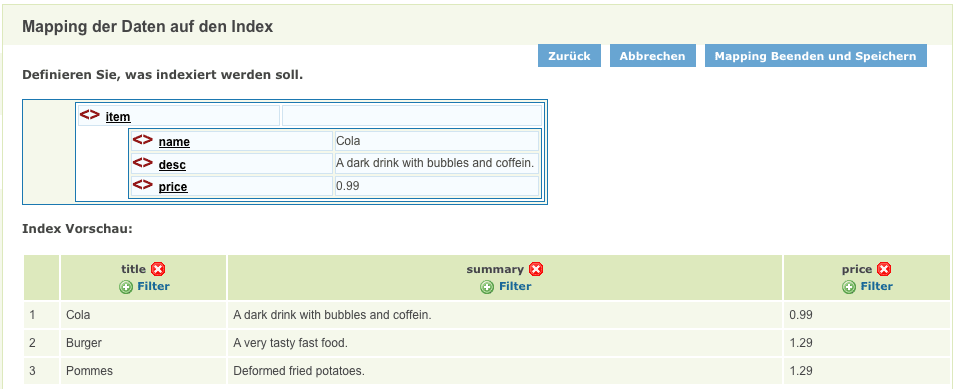This screenshot has height=389, width=957.
Task: Select the price element link in tree
Action: [173, 187]
